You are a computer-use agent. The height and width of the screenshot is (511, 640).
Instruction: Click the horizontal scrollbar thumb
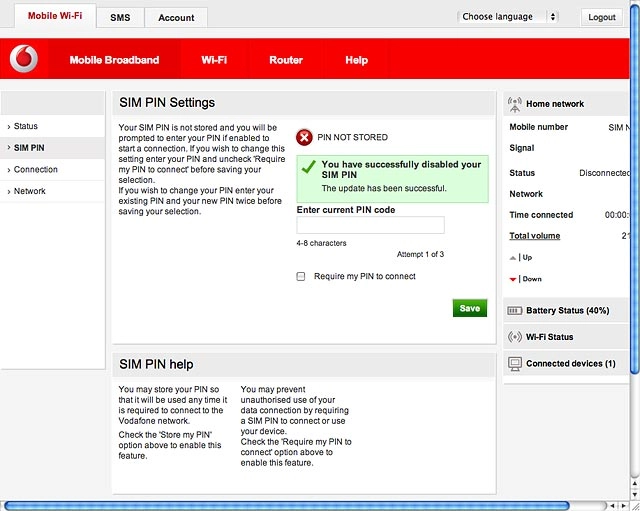coord(286,506)
